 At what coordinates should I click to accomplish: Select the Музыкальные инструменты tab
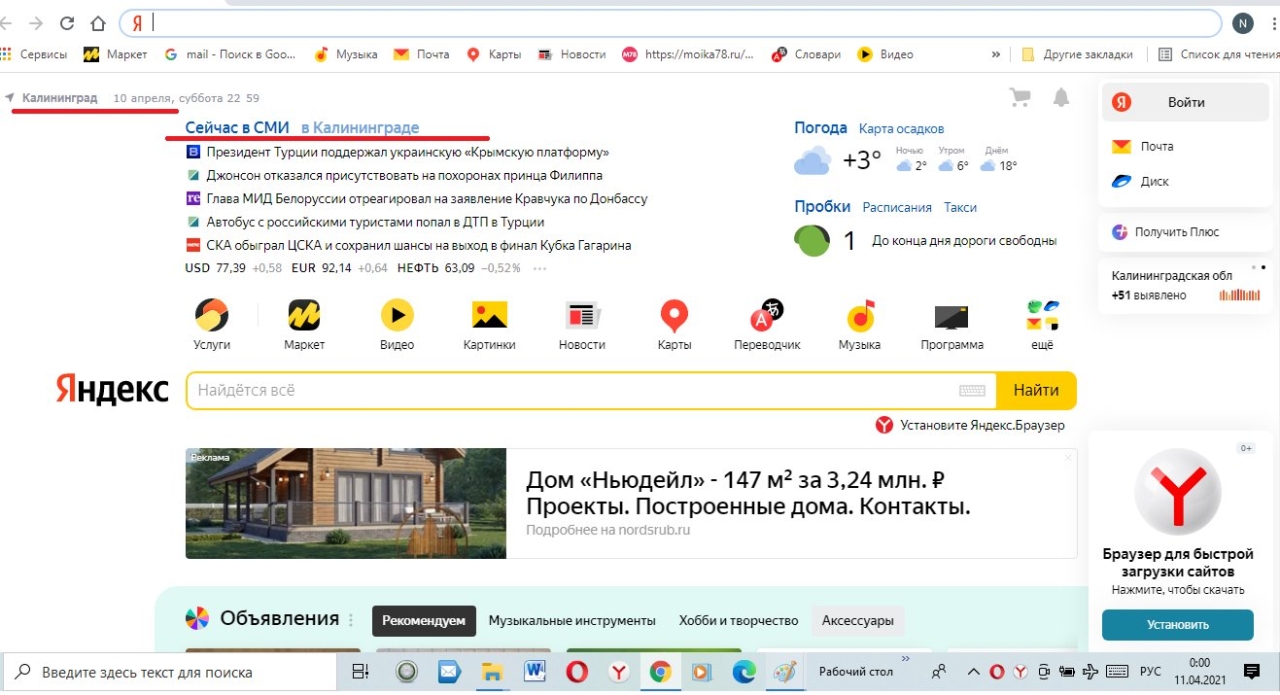572,621
